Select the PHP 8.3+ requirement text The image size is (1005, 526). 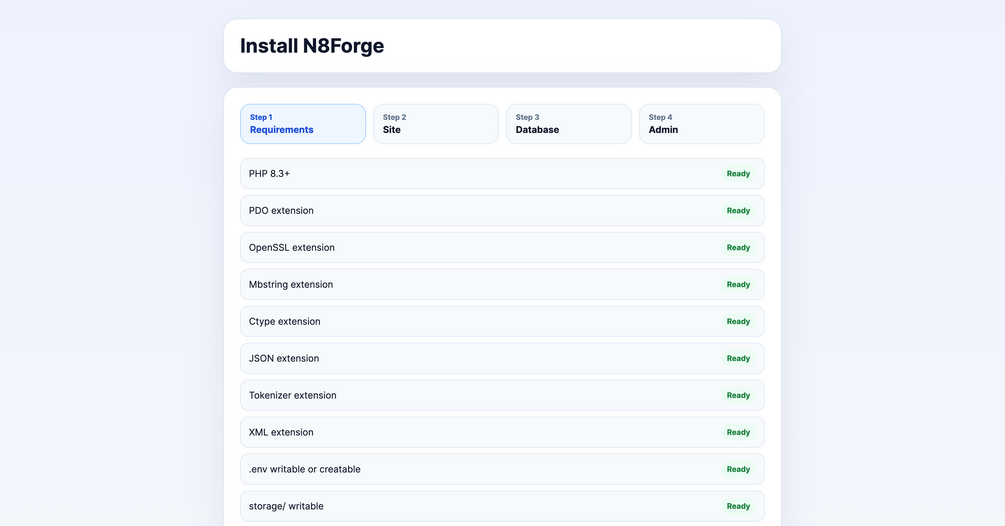click(x=269, y=174)
